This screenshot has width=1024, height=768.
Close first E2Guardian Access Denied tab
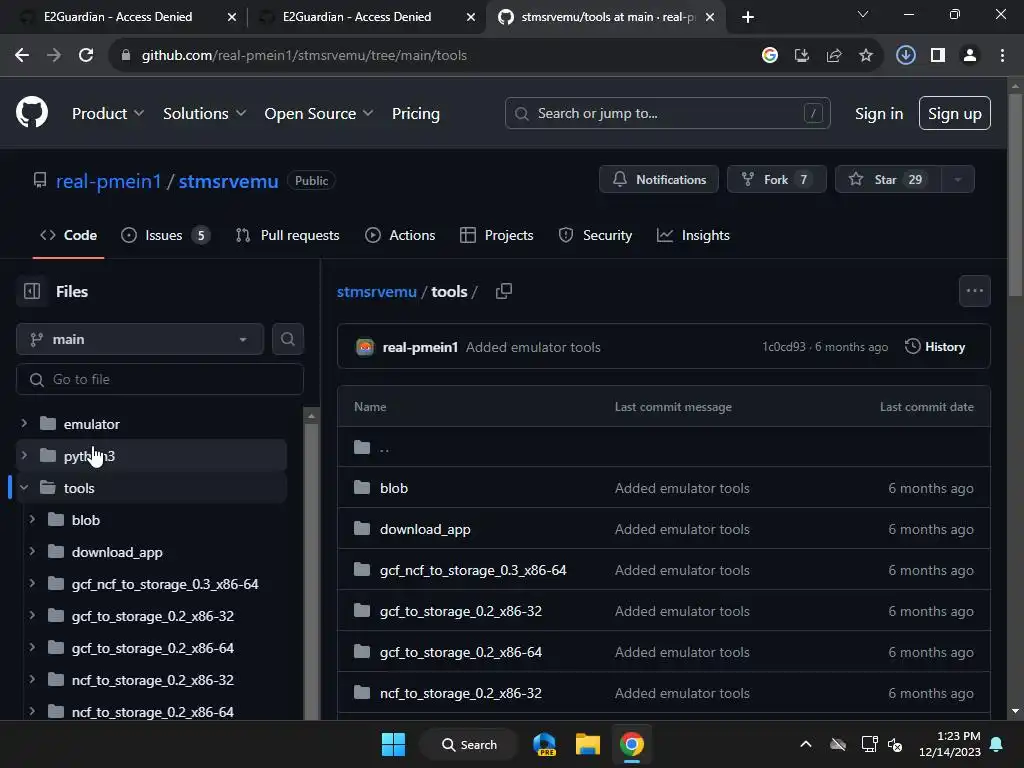pyautogui.click(x=232, y=17)
